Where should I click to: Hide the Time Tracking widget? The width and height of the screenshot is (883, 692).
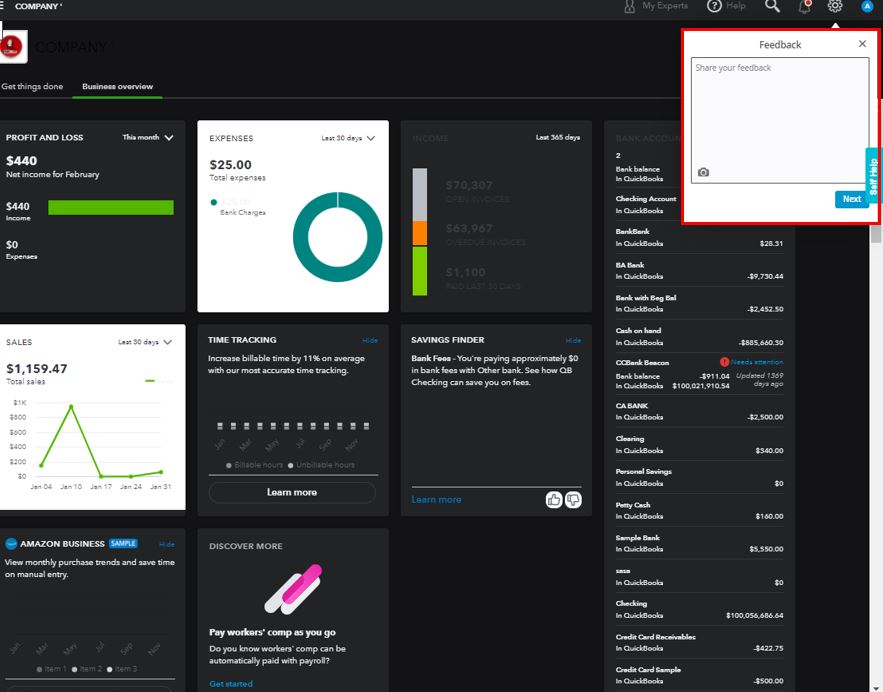pos(370,340)
